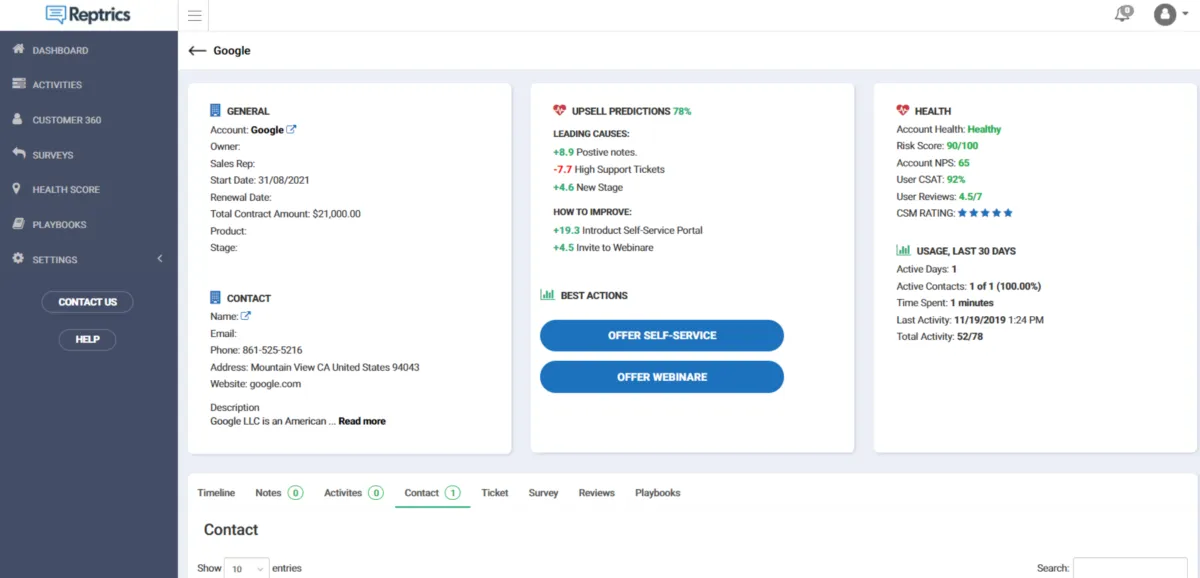Click the Best Actions chart icon
1200x578 pixels.
click(x=547, y=295)
